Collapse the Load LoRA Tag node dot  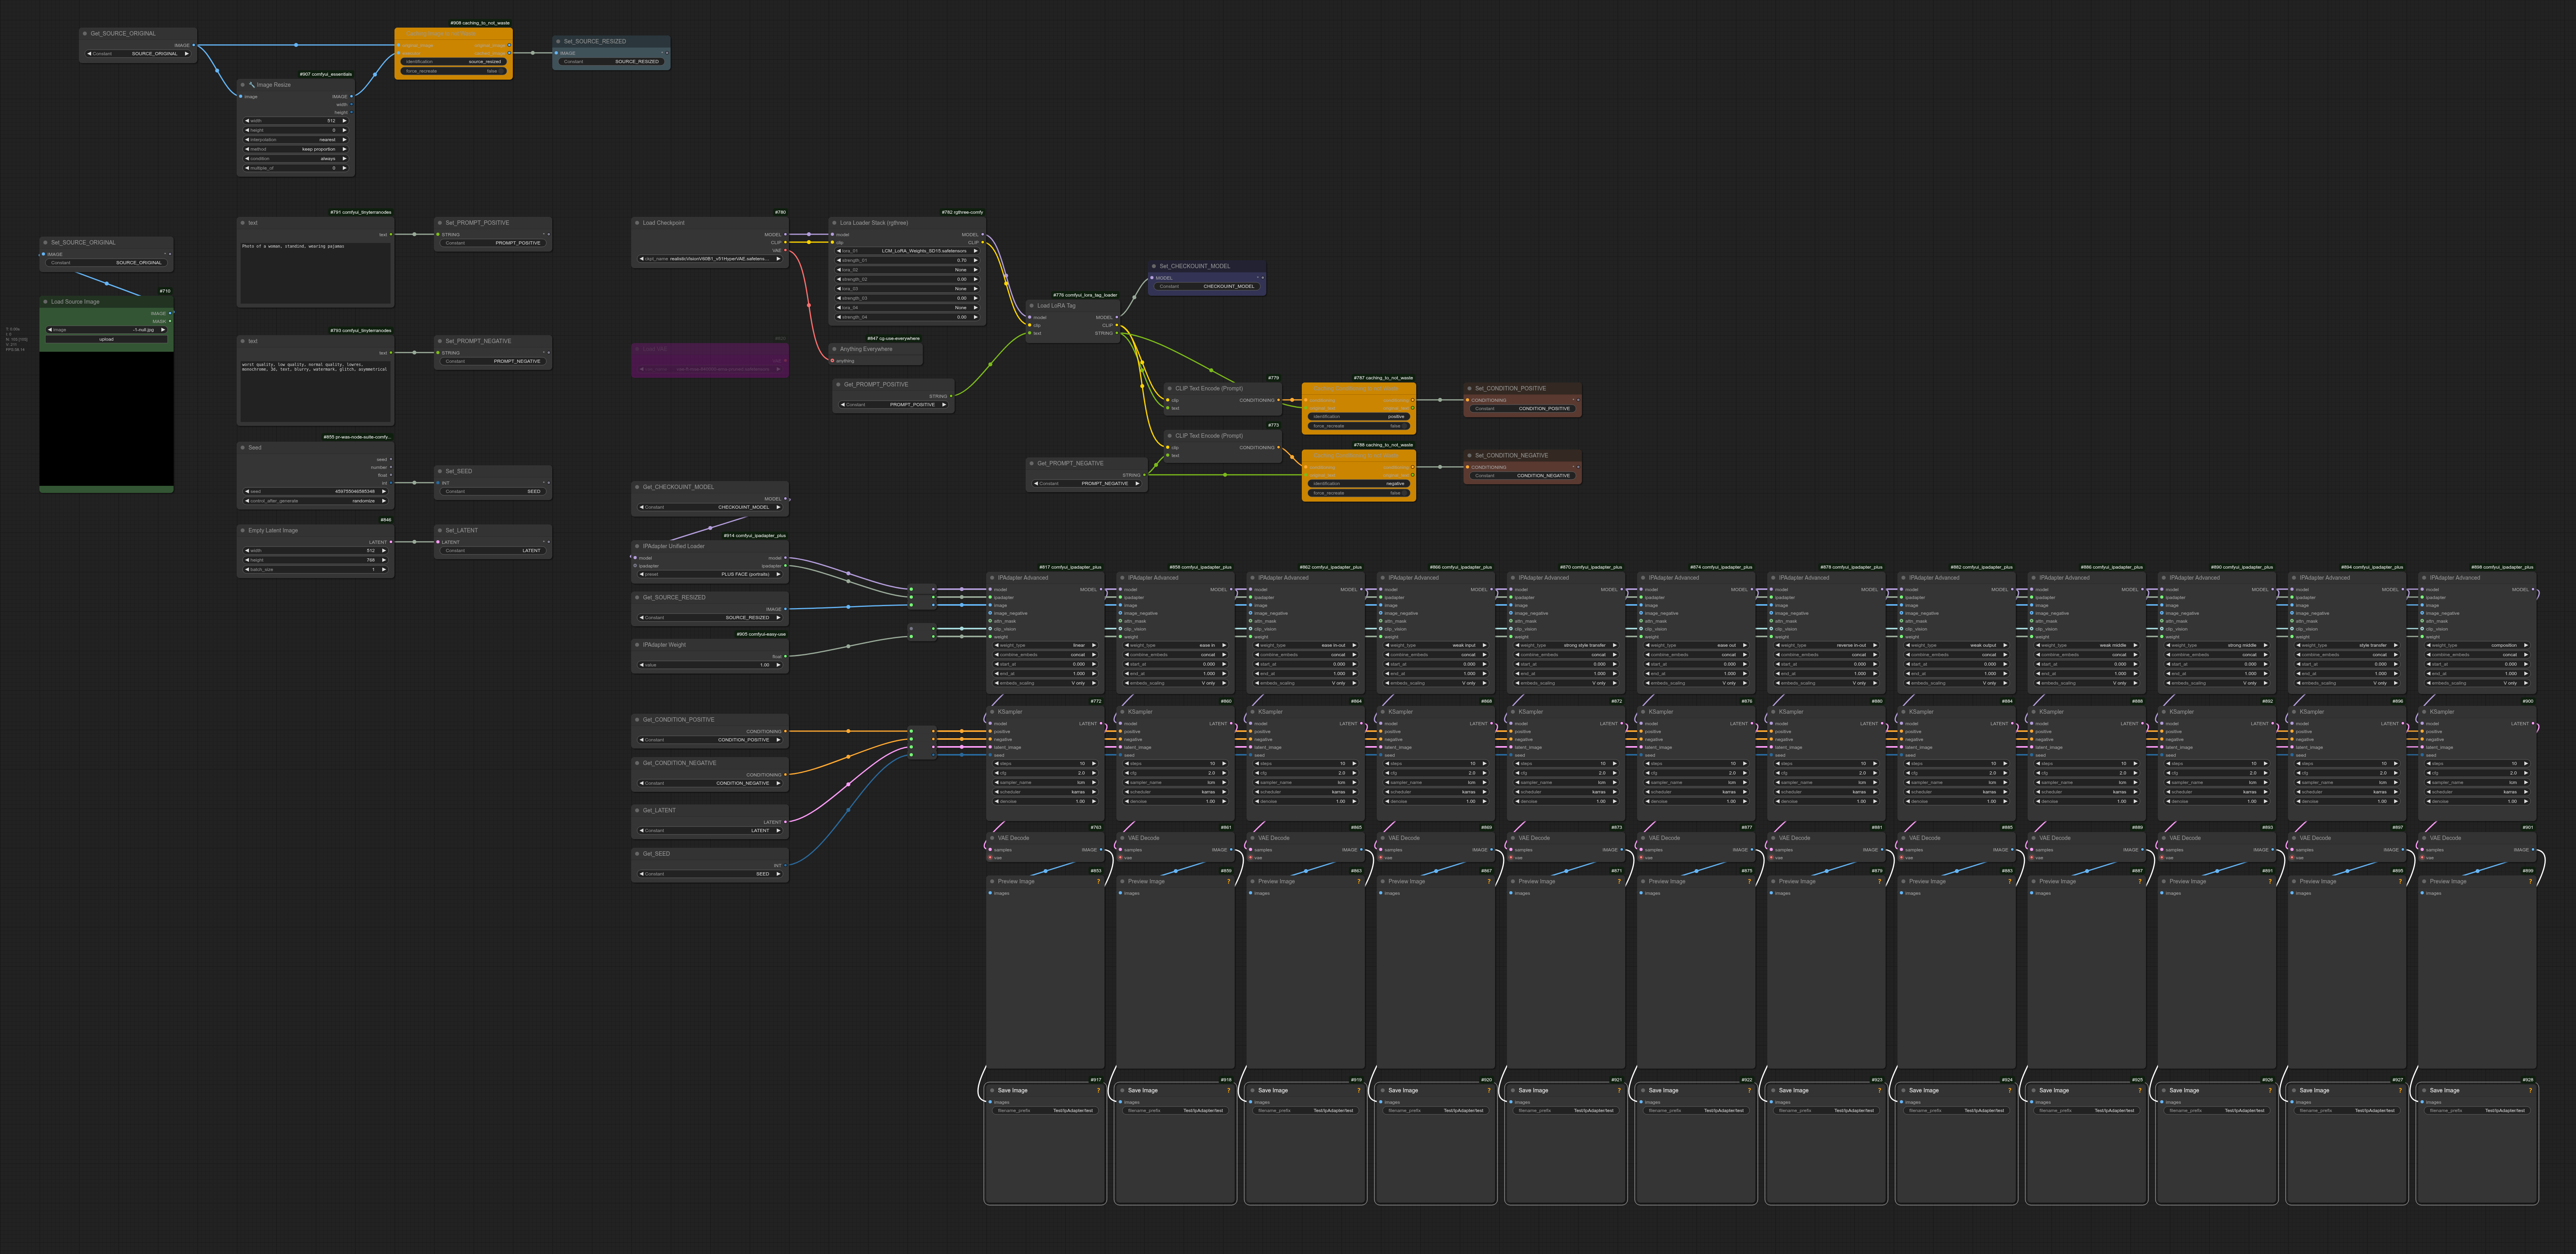click(1031, 306)
